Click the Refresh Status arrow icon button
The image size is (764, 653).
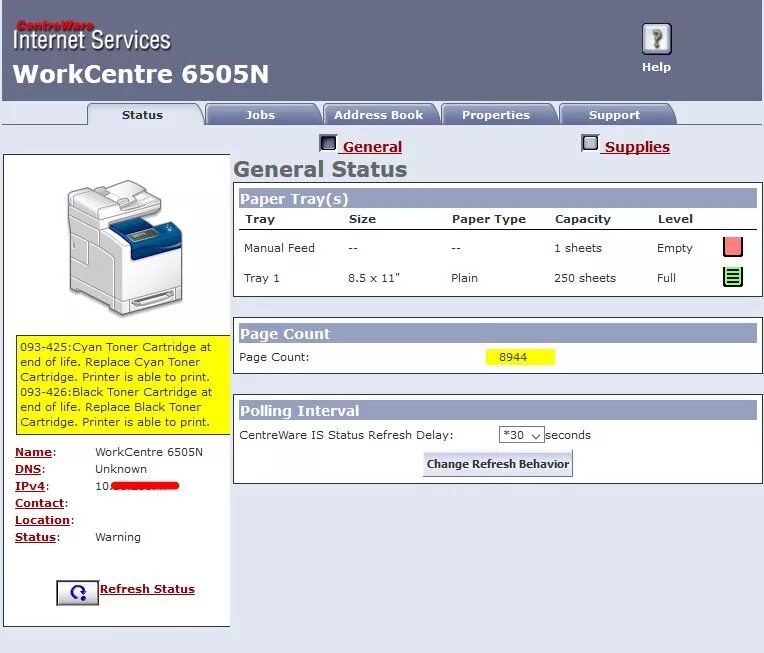tap(77, 593)
